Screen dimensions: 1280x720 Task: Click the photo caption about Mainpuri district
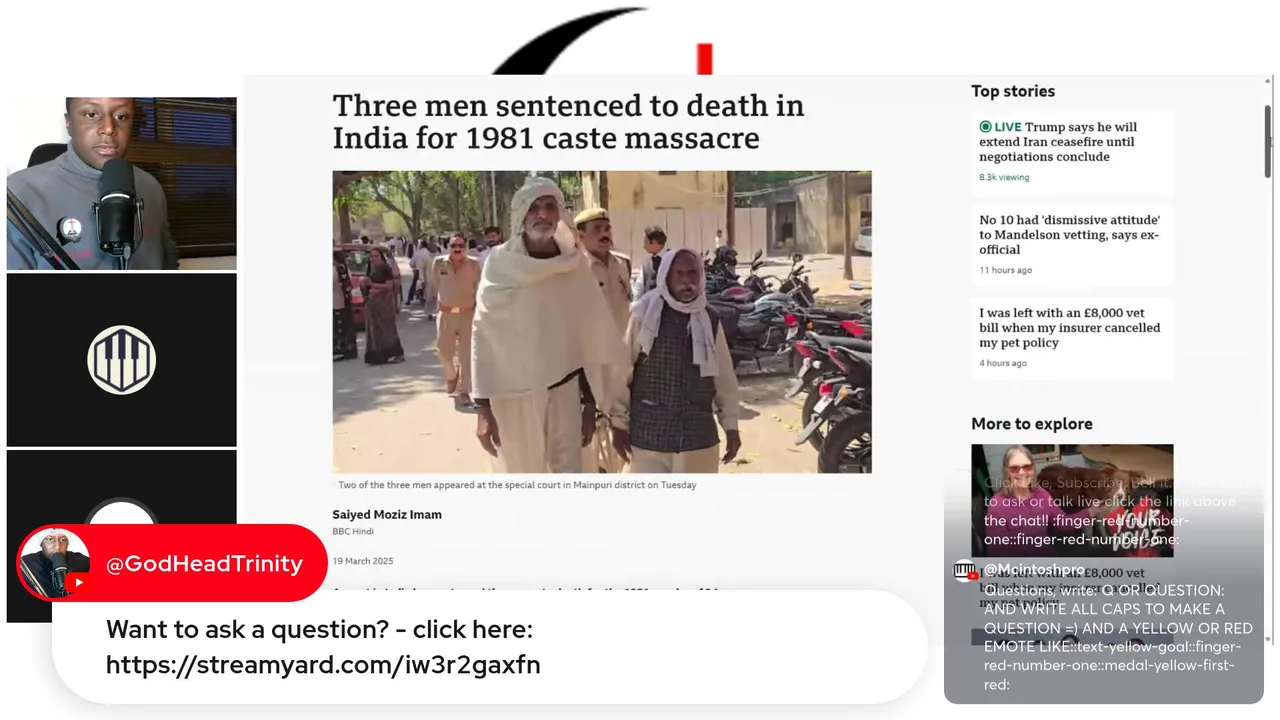pyautogui.click(x=517, y=485)
